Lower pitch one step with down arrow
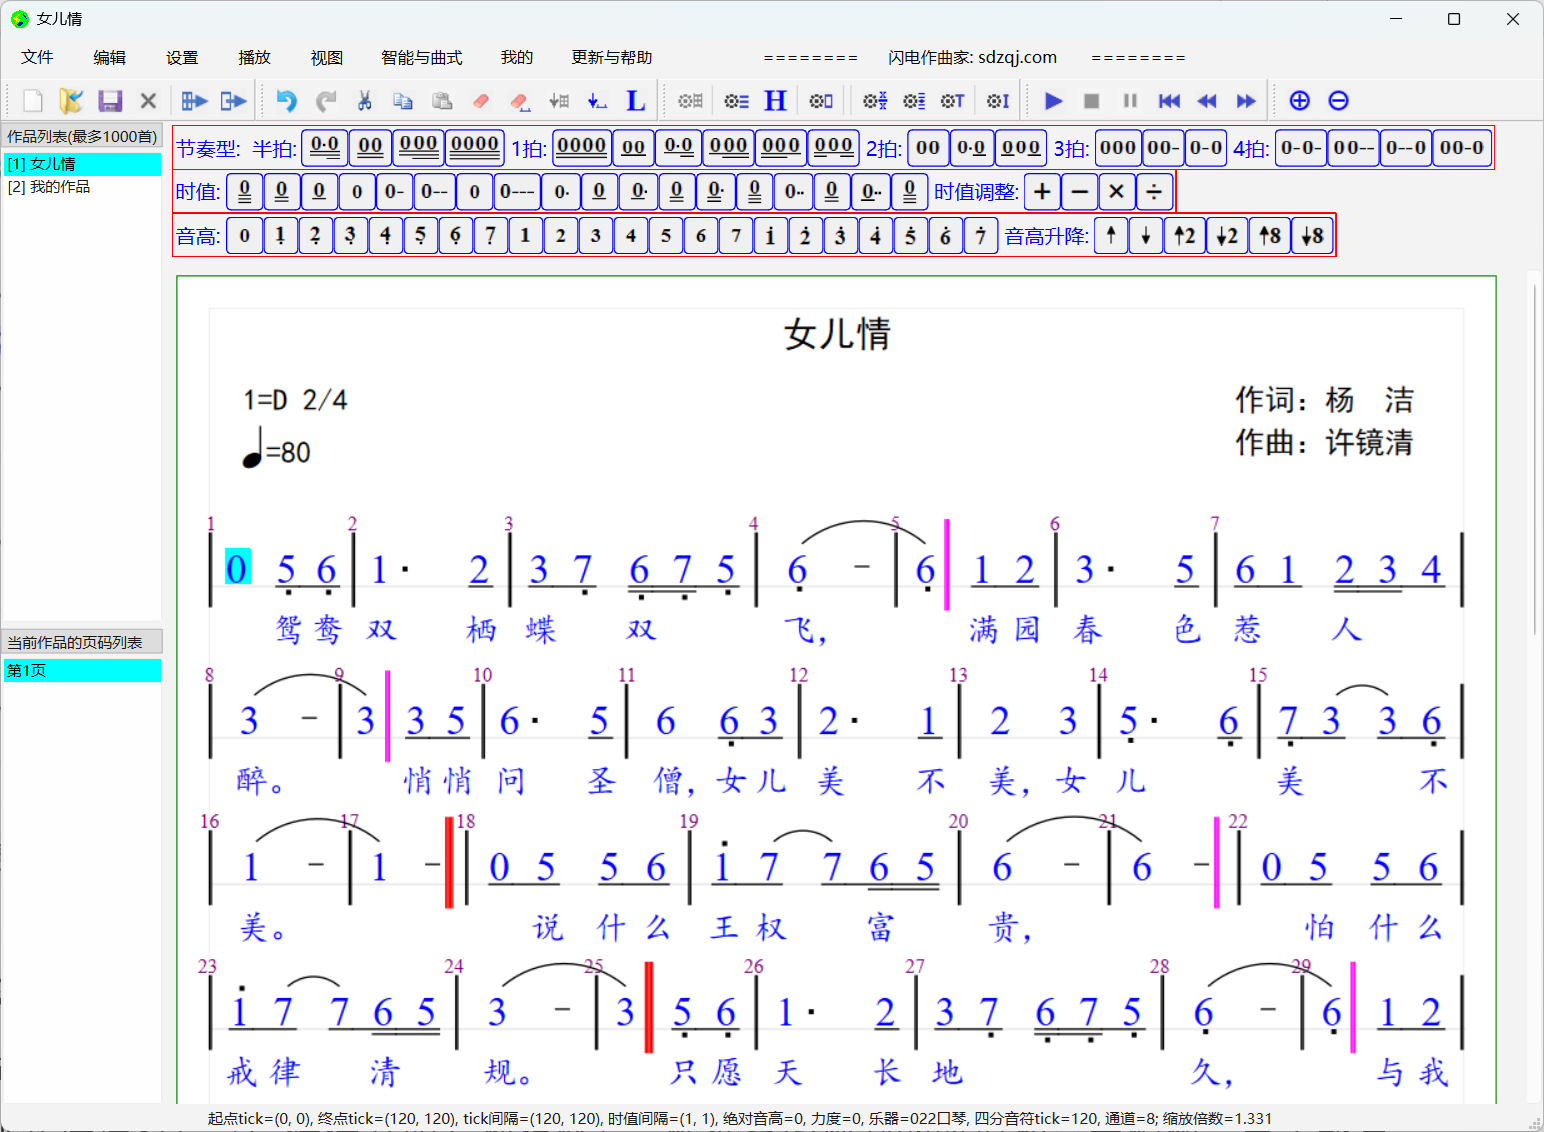The width and height of the screenshot is (1544, 1132). [1146, 236]
